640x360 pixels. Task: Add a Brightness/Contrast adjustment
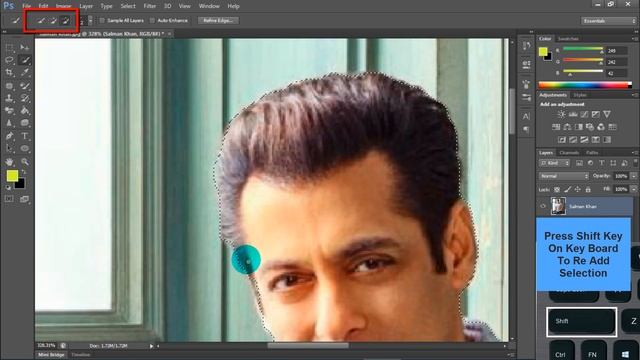click(x=562, y=115)
